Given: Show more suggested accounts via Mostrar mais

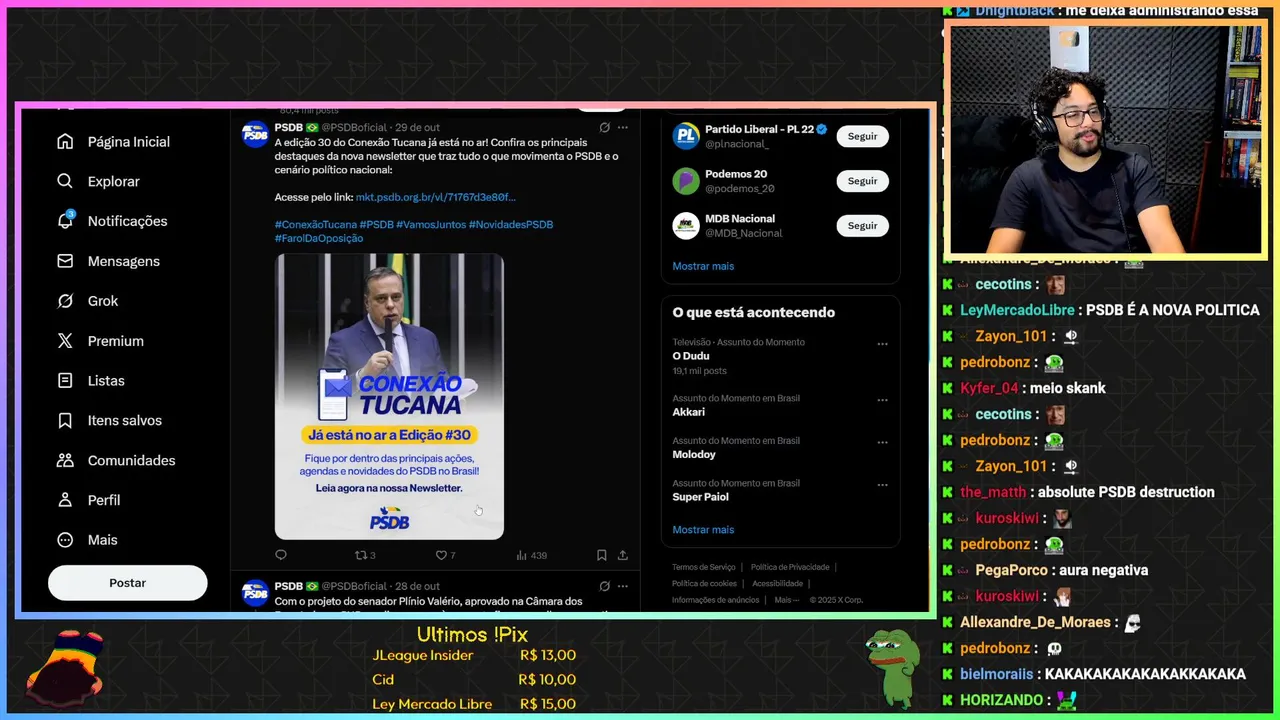Looking at the screenshot, I should [703, 266].
